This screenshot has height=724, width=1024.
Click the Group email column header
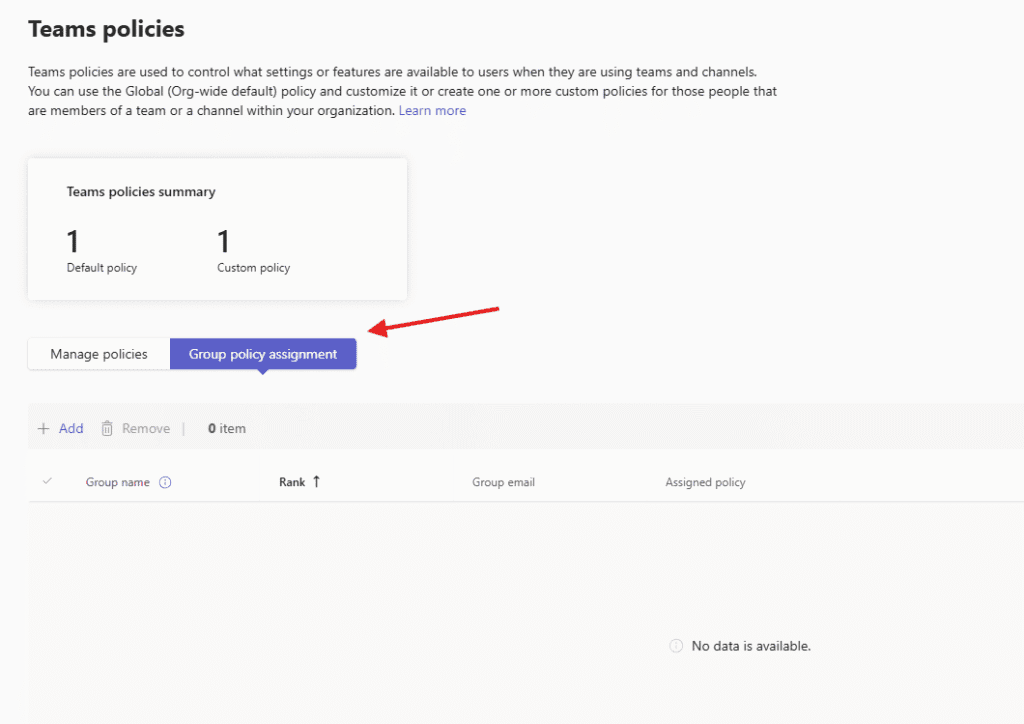[x=503, y=482]
